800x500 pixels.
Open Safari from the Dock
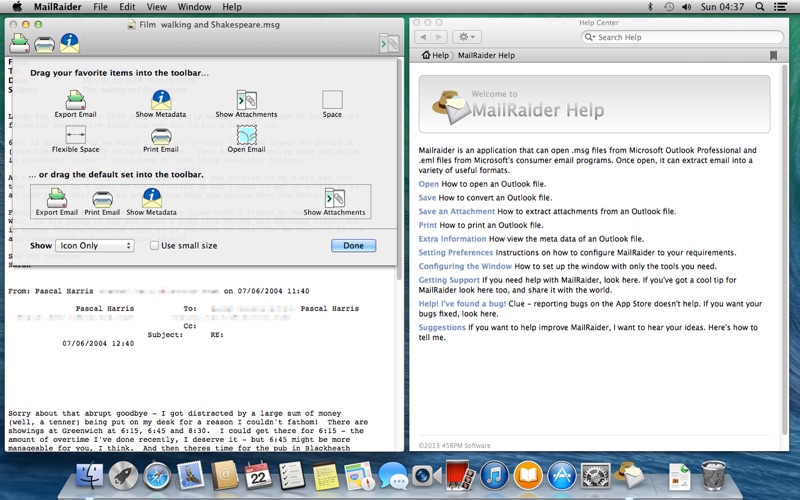coord(157,475)
